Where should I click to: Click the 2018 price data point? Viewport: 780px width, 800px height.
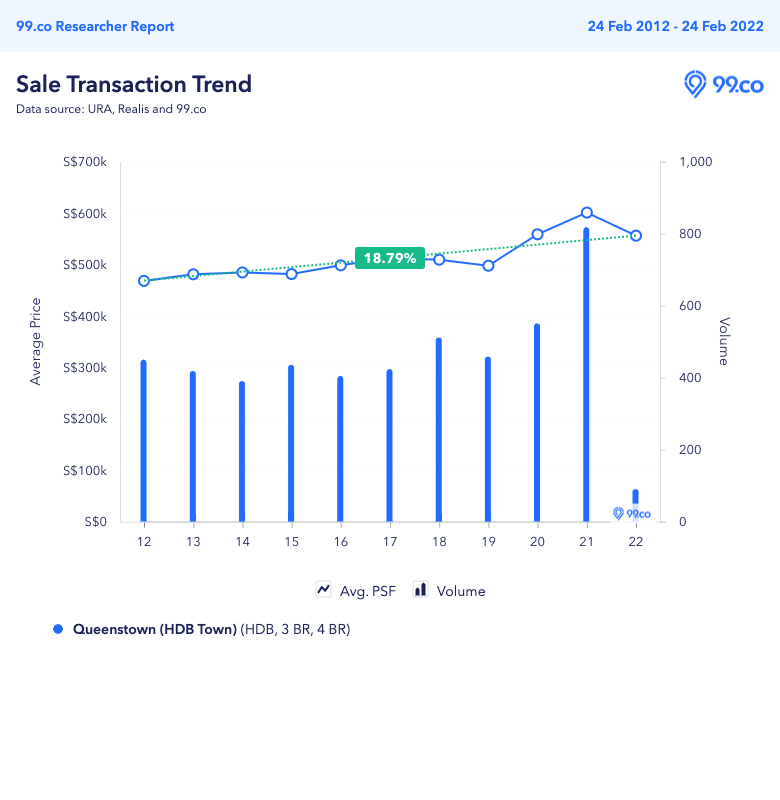[439, 260]
